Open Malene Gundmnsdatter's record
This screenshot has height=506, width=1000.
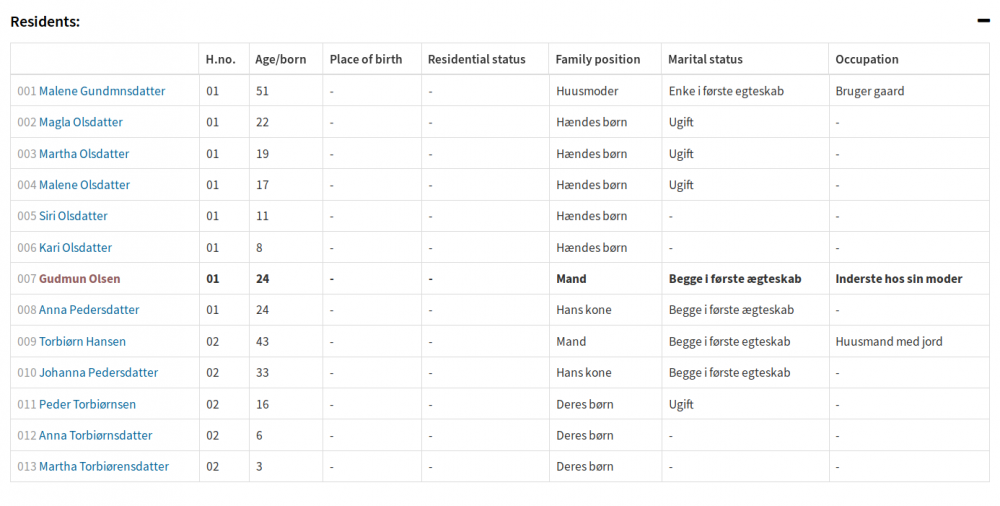(x=101, y=91)
